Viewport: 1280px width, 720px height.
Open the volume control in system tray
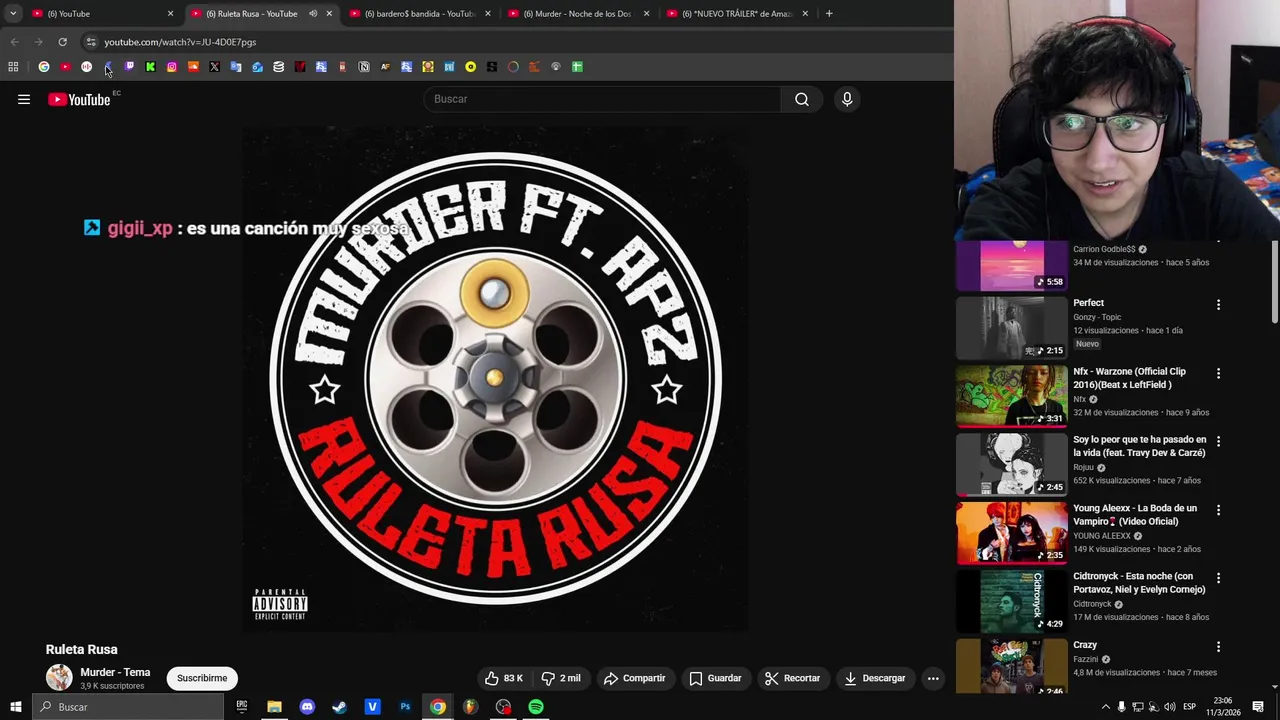(x=1170, y=707)
